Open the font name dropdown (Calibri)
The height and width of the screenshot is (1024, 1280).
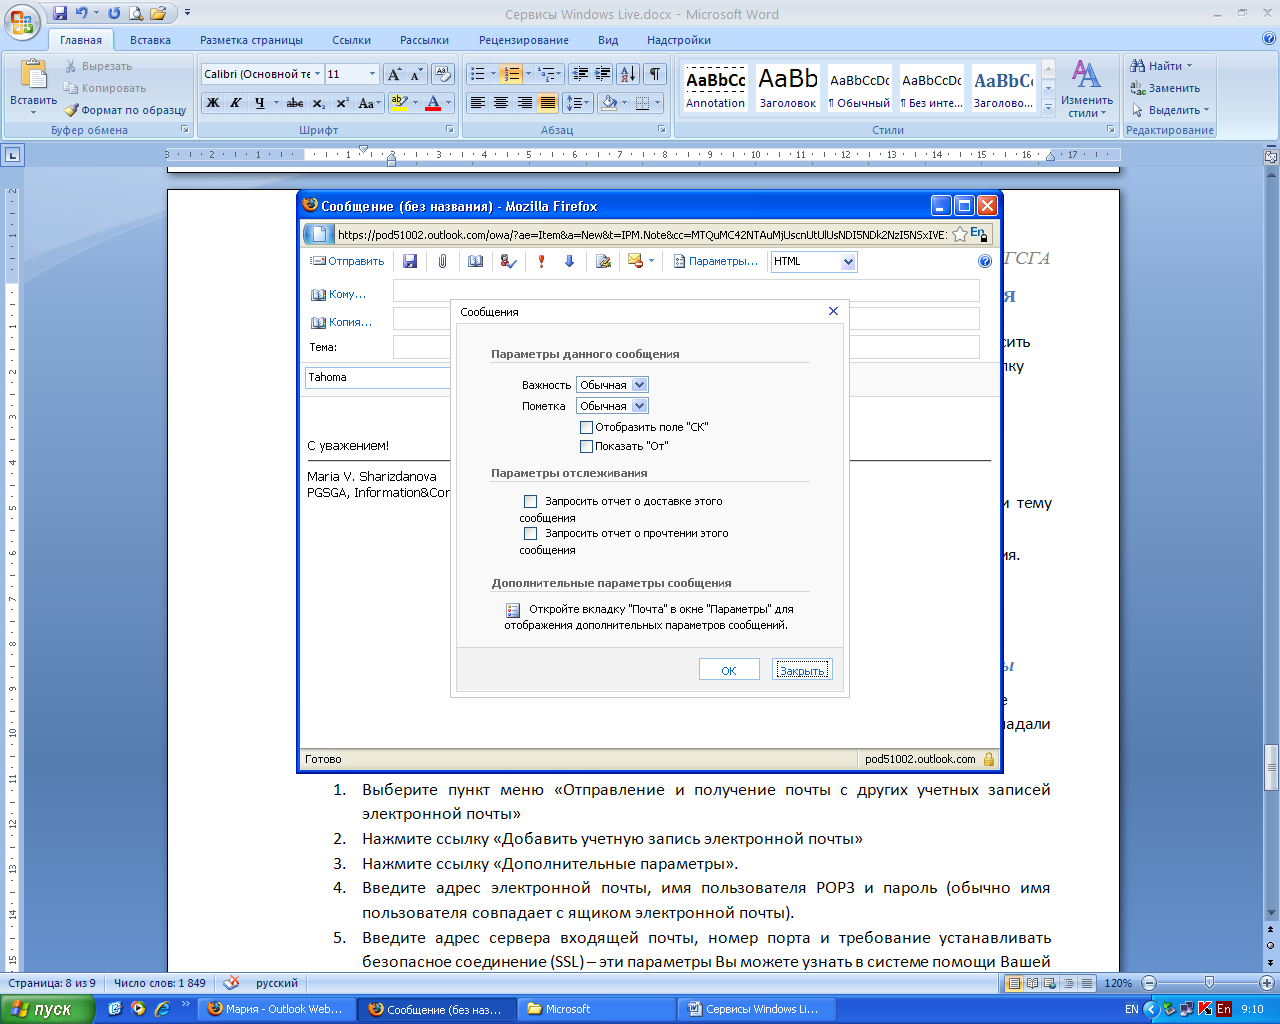(x=317, y=74)
